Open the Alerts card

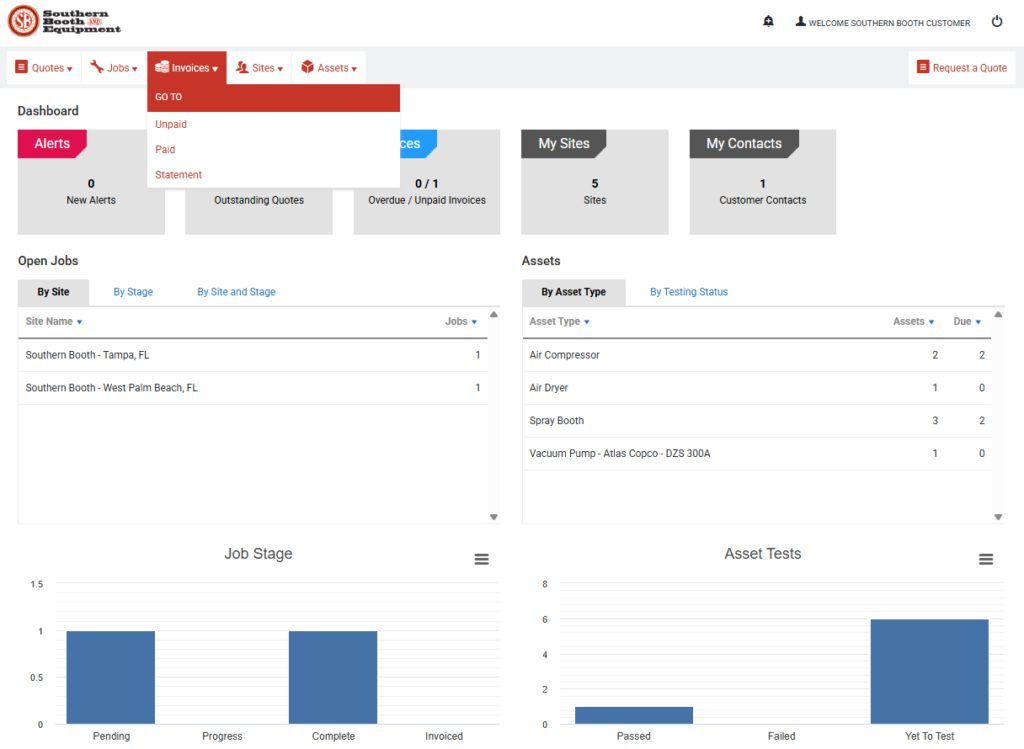(91, 182)
